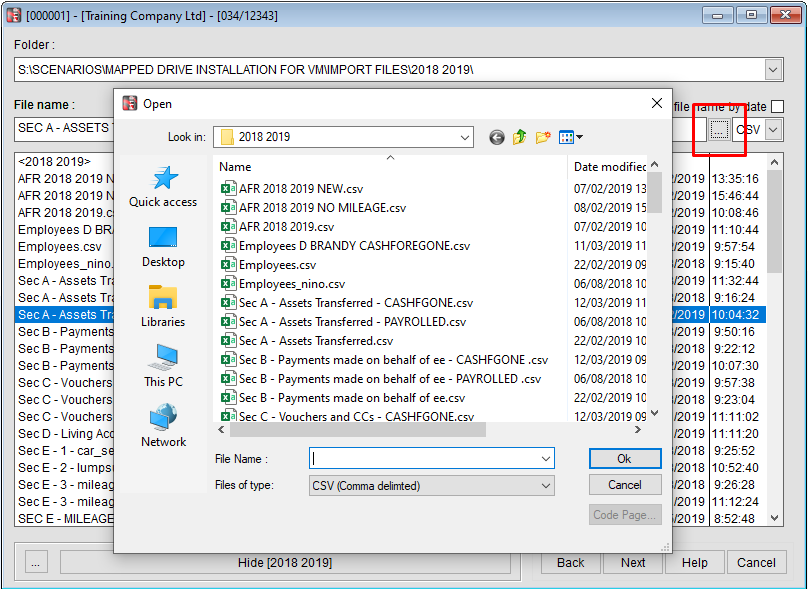Image resolution: width=808 pixels, height=589 pixels.
Task: Select Sec D - Living Acc row in main list
Action: coord(65,434)
